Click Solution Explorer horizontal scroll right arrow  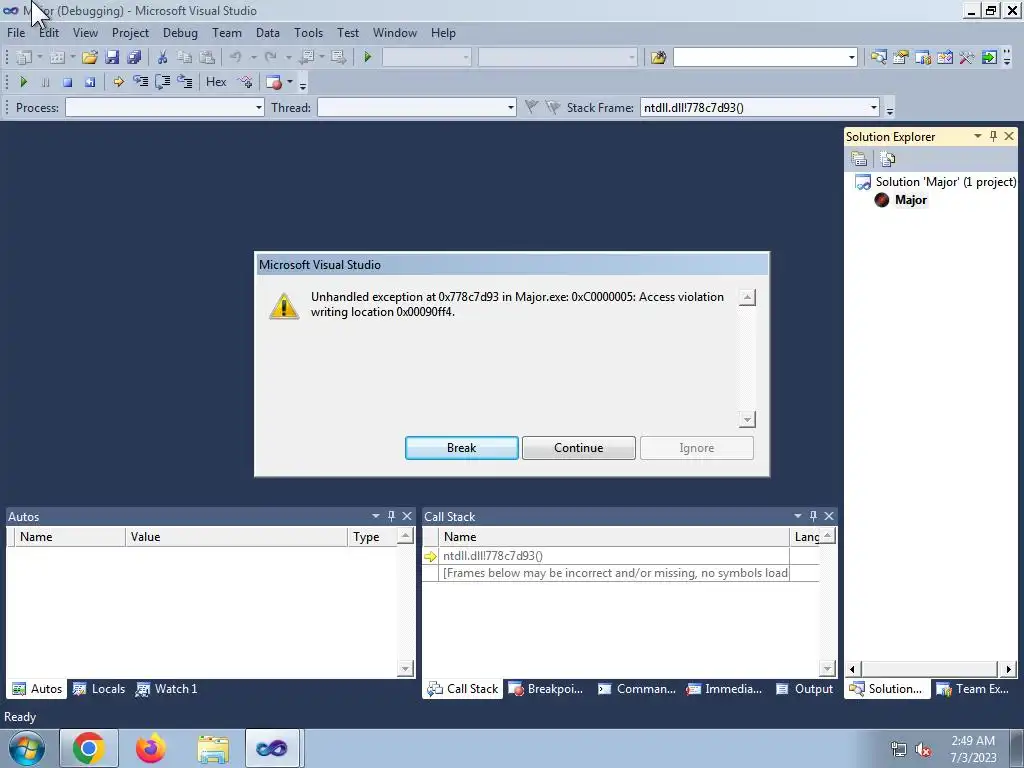tap(1008, 669)
